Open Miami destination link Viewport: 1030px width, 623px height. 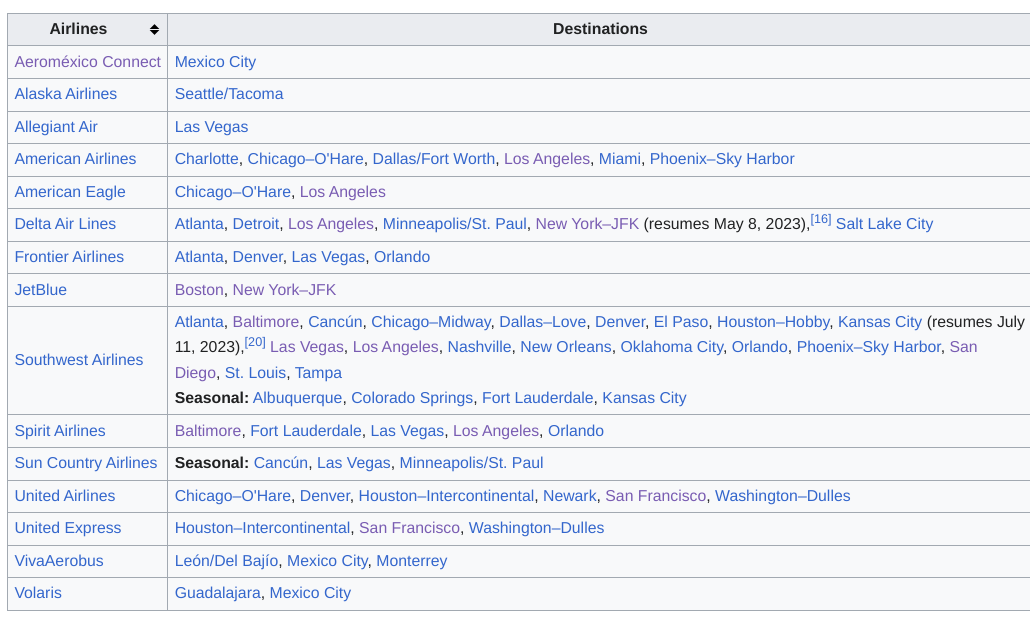[x=619, y=159]
